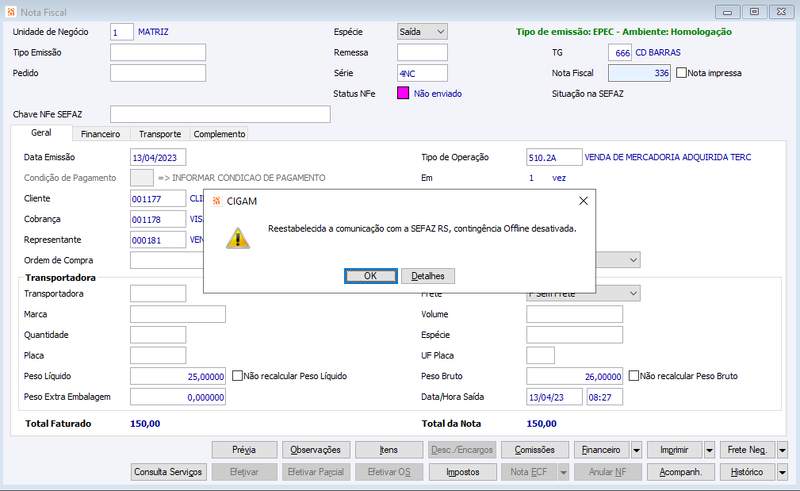Enable Não recalcular Peso Líquido checkbox

pos(237,376)
